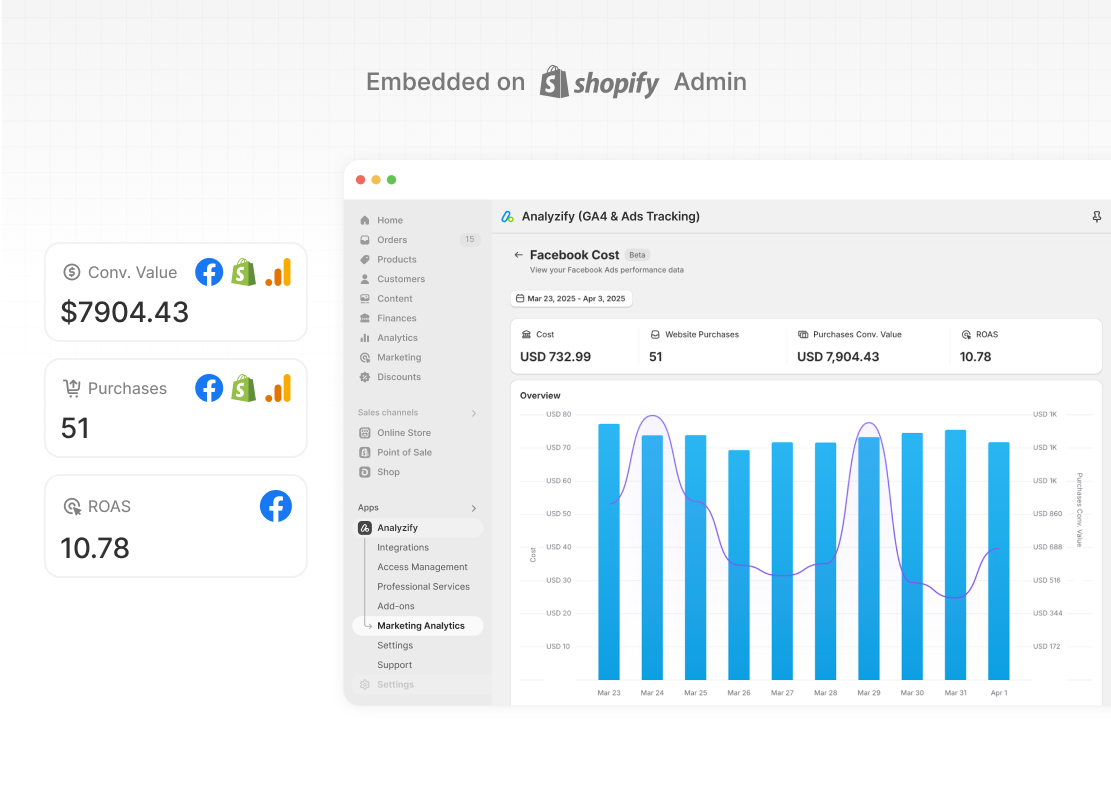Open the Analytics bar-chart icon in the sidebar
This screenshot has width=1111, height=790.
click(x=365, y=338)
